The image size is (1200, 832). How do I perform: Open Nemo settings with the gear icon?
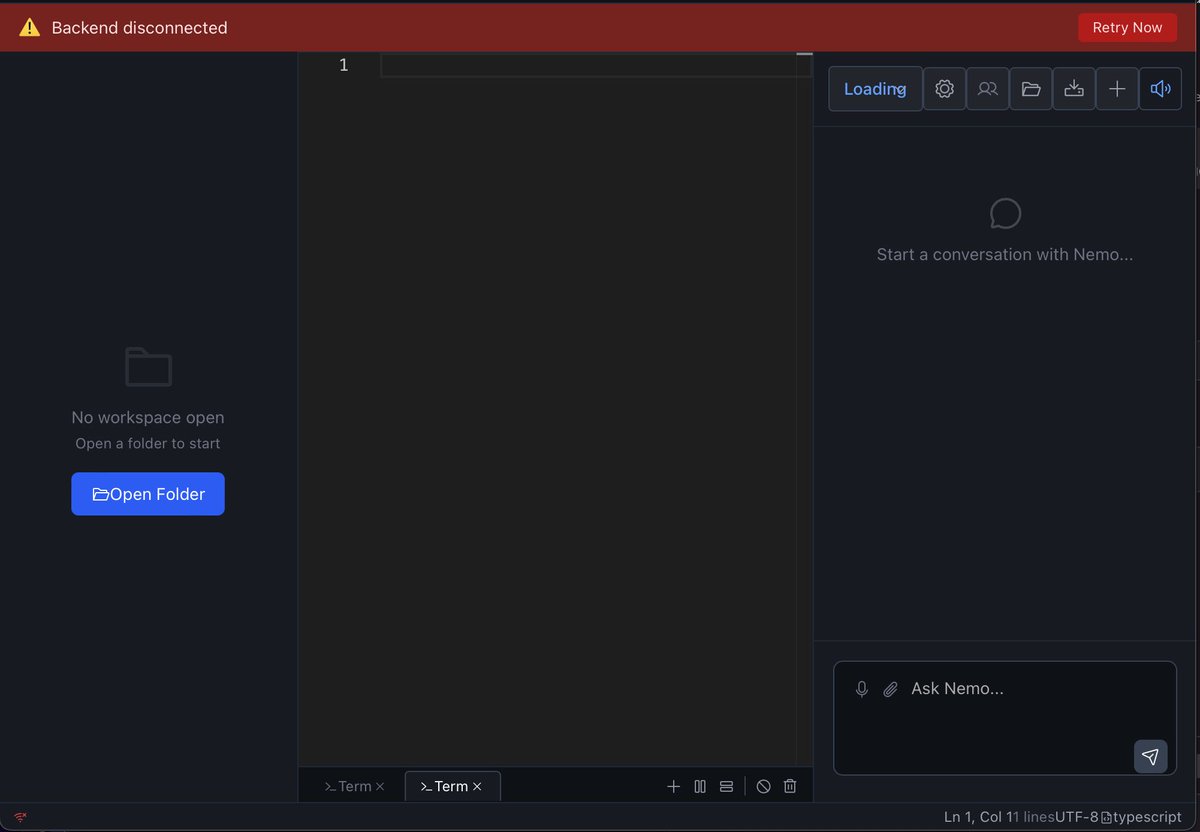[x=944, y=88]
